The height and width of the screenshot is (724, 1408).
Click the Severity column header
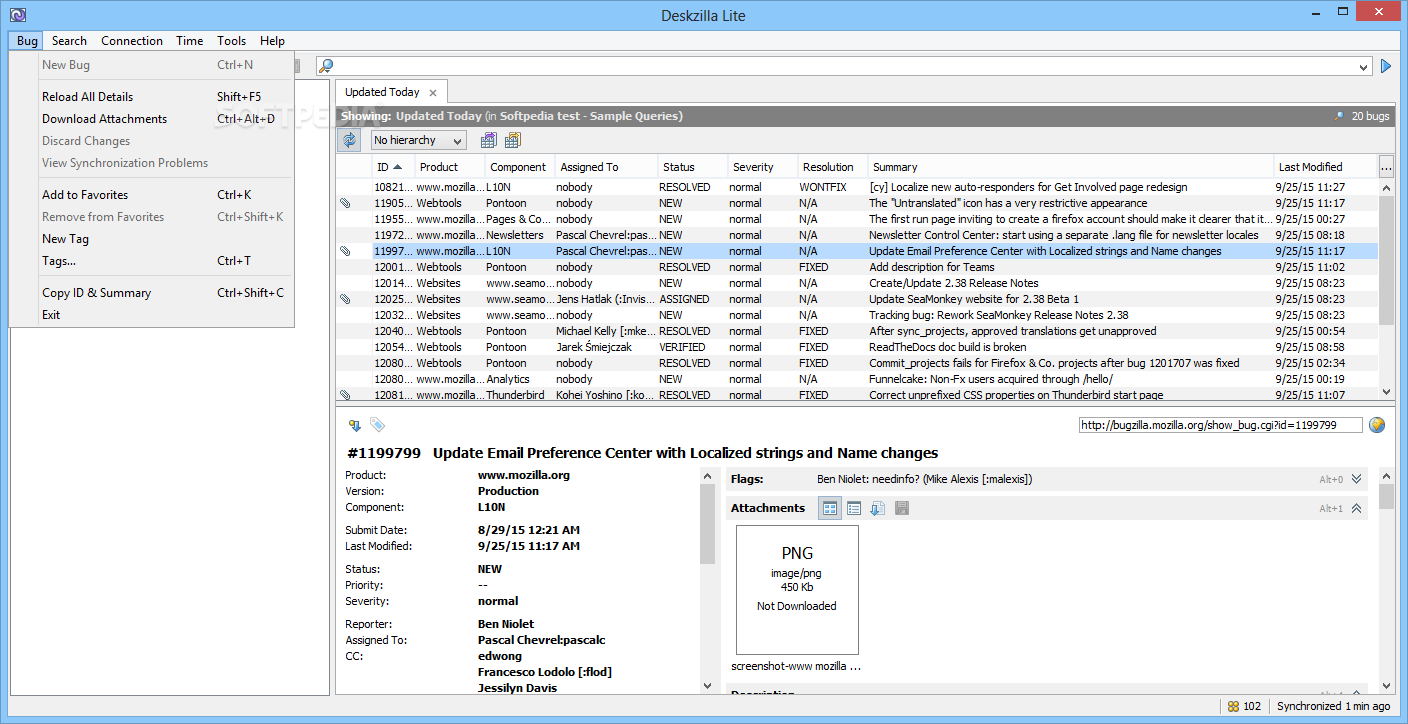(x=763, y=167)
